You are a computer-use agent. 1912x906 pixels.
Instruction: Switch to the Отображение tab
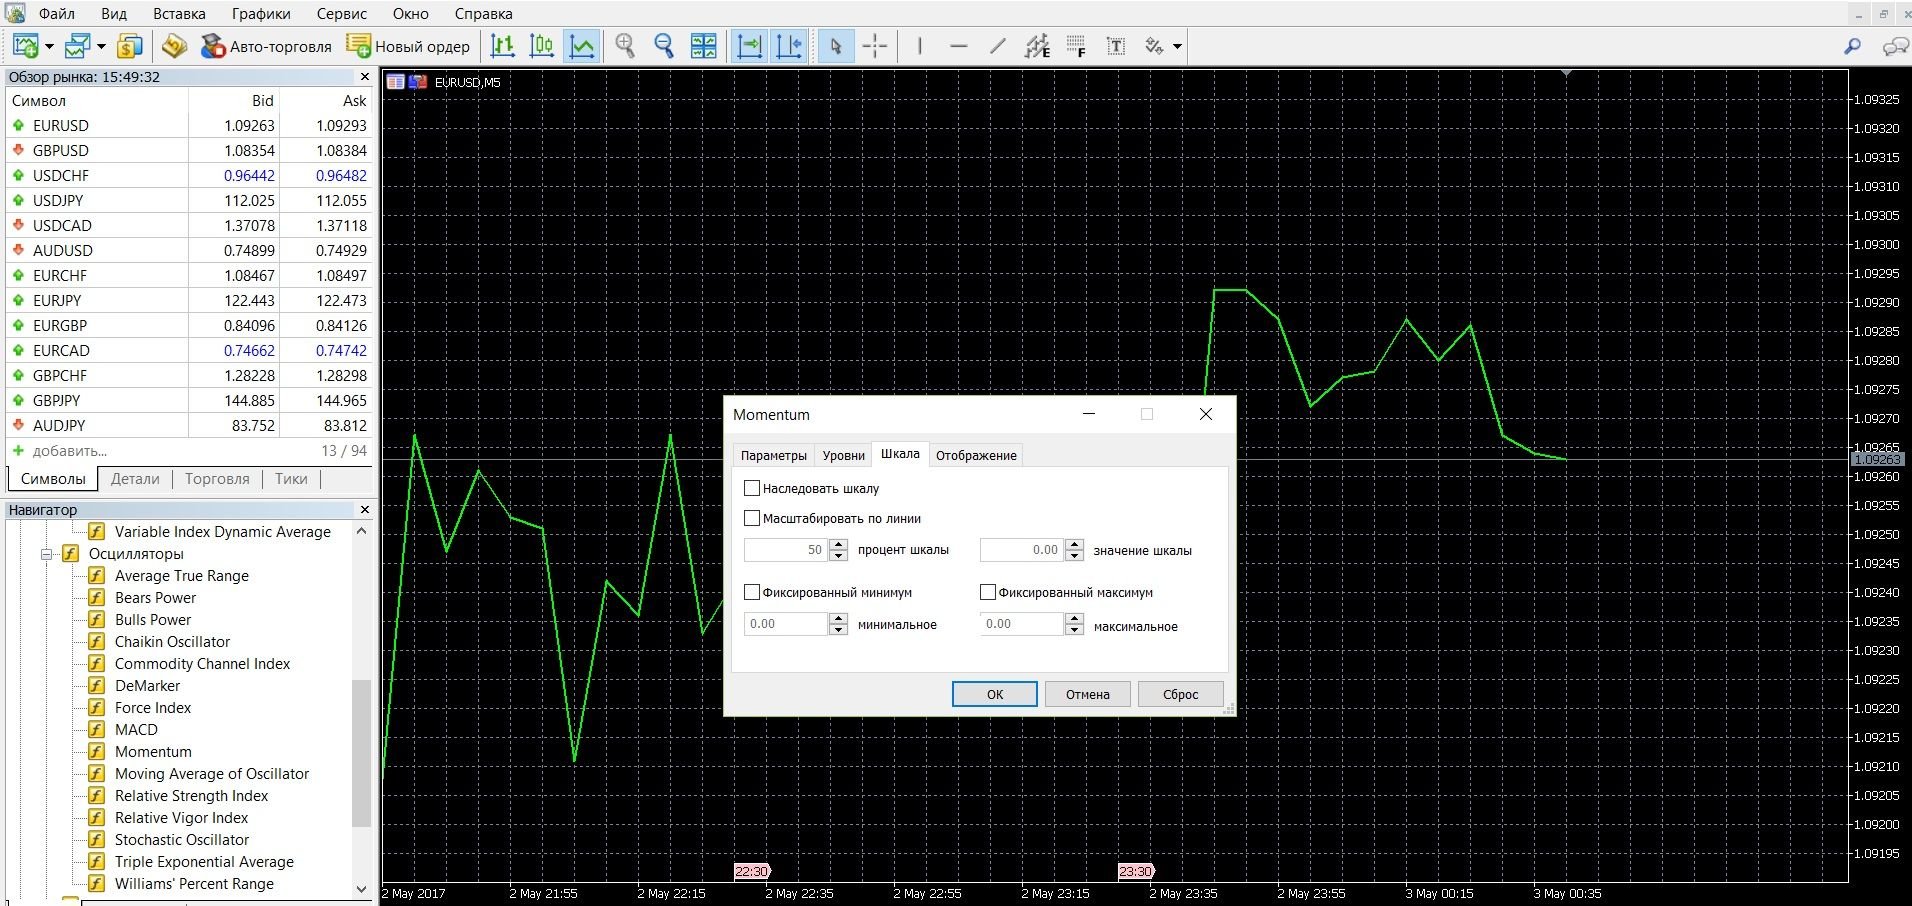(x=976, y=455)
